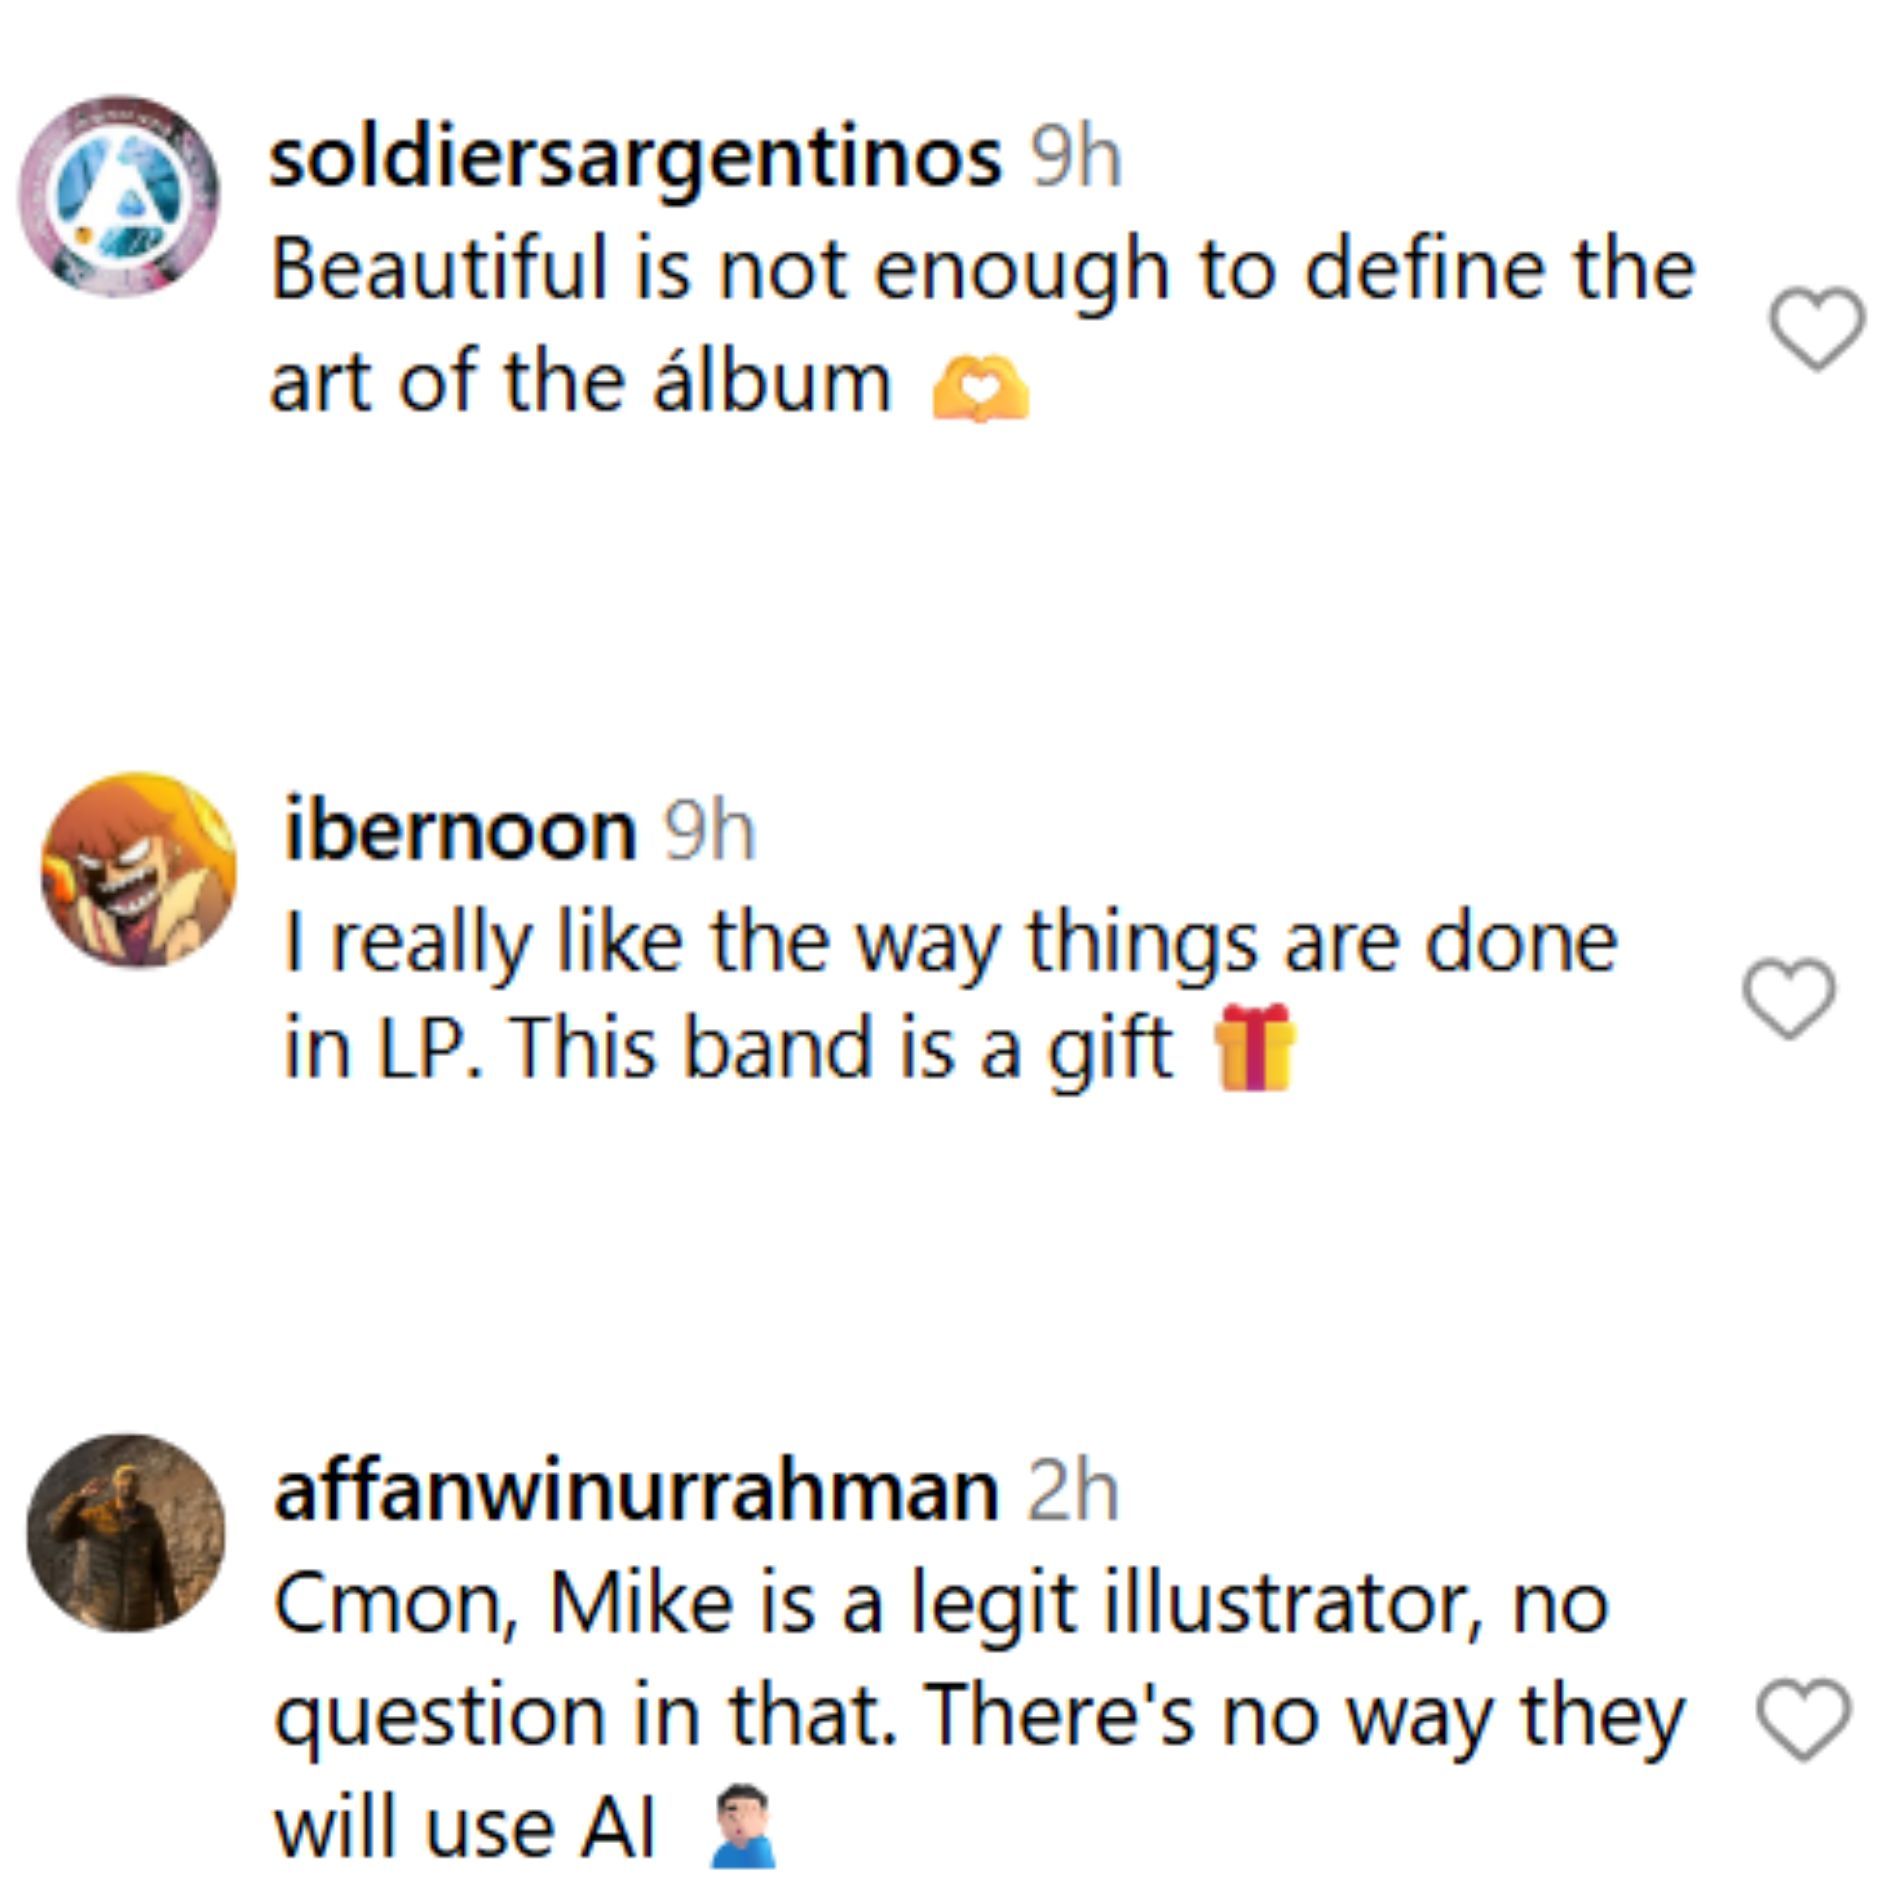Click the facepalm emoji after 'AI'
Image resolution: width=1900 pixels, height=1900 pixels.
[742, 1828]
